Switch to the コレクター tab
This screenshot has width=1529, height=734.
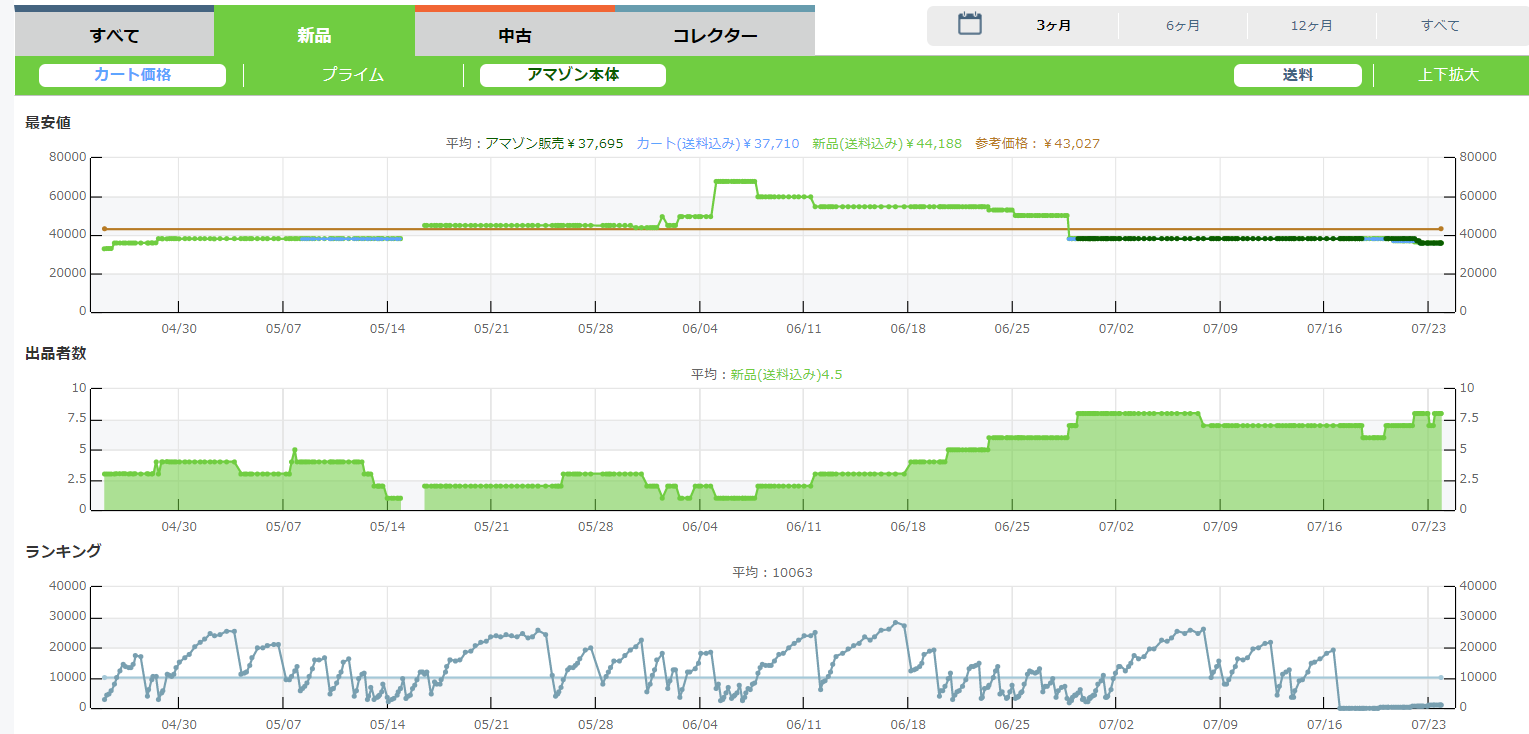click(x=714, y=36)
